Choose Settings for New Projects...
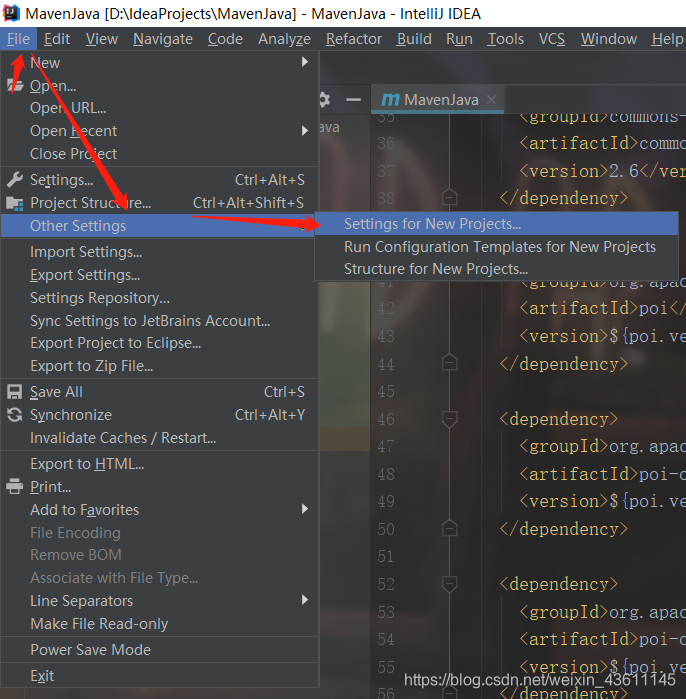This screenshot has height=699, width=686. [497, 224]
